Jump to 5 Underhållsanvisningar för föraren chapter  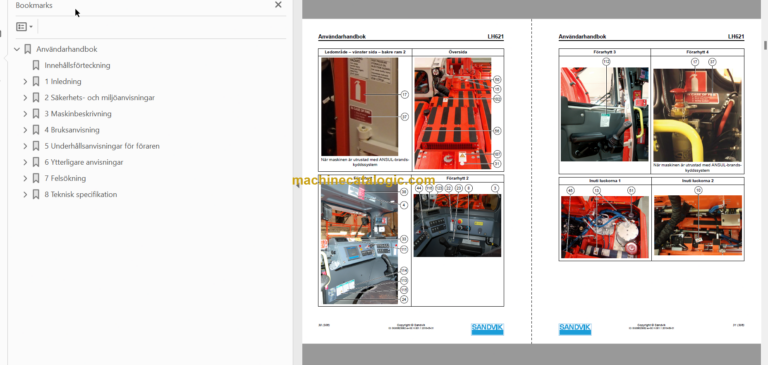pos(102,146)
